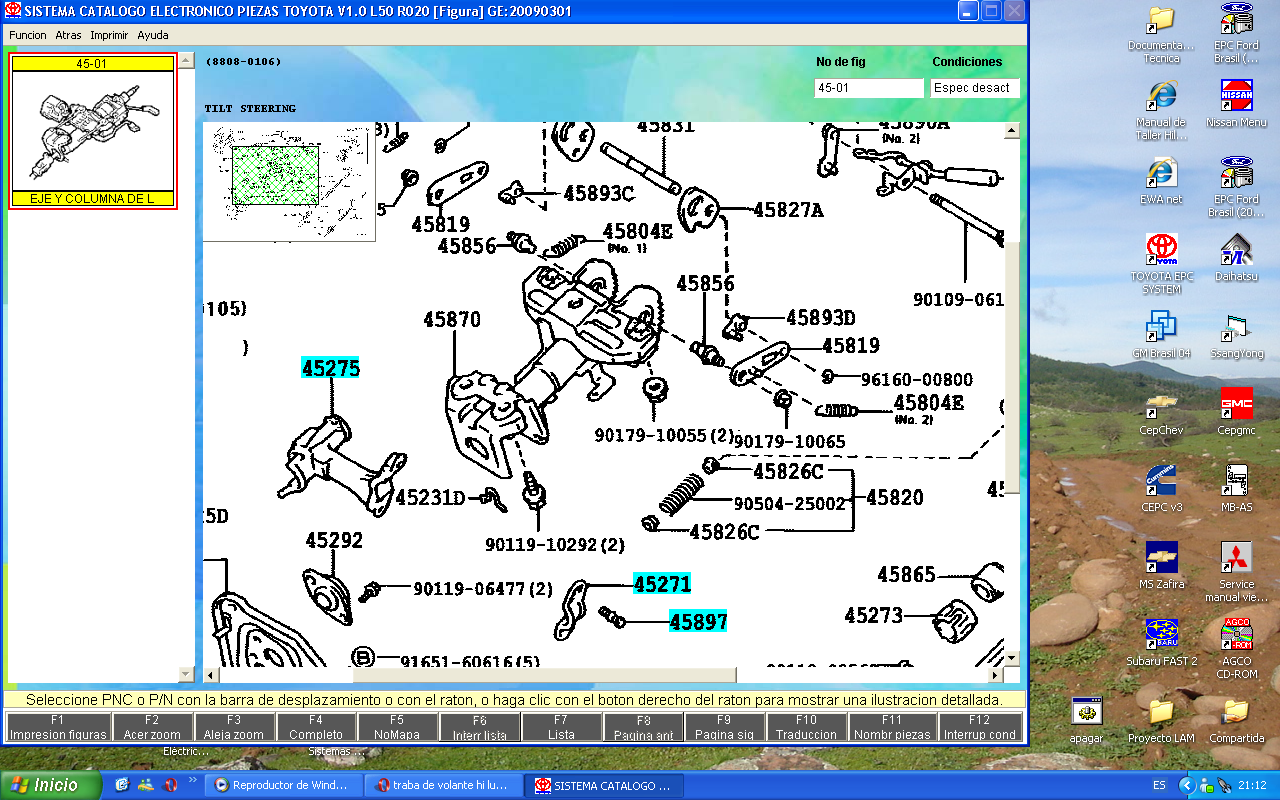Open the Imprimir menu
Viewport: 1280px width, 800px height.
(109, 35)
